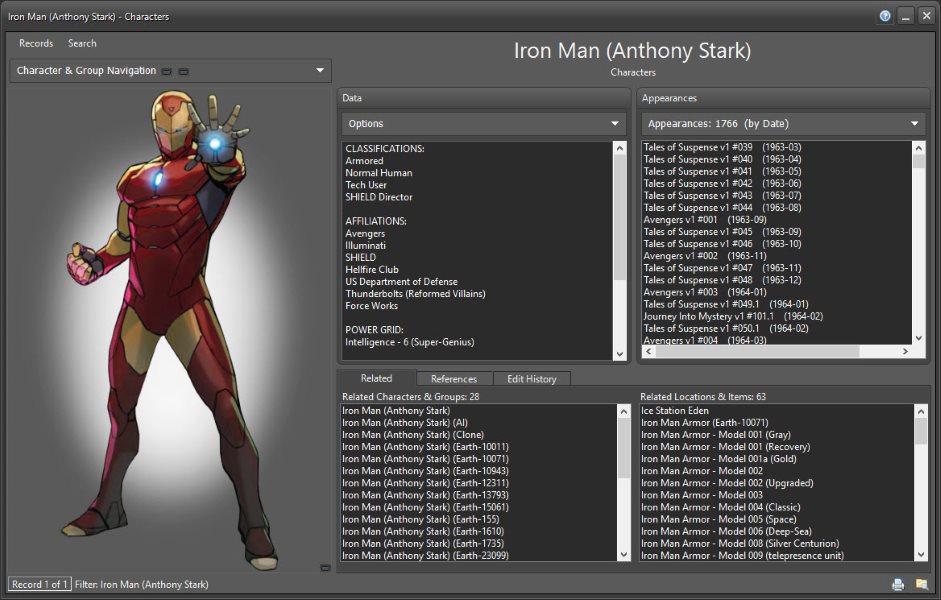
Task: Click Force Works affiliation
Action: click(x=371, y=305)
